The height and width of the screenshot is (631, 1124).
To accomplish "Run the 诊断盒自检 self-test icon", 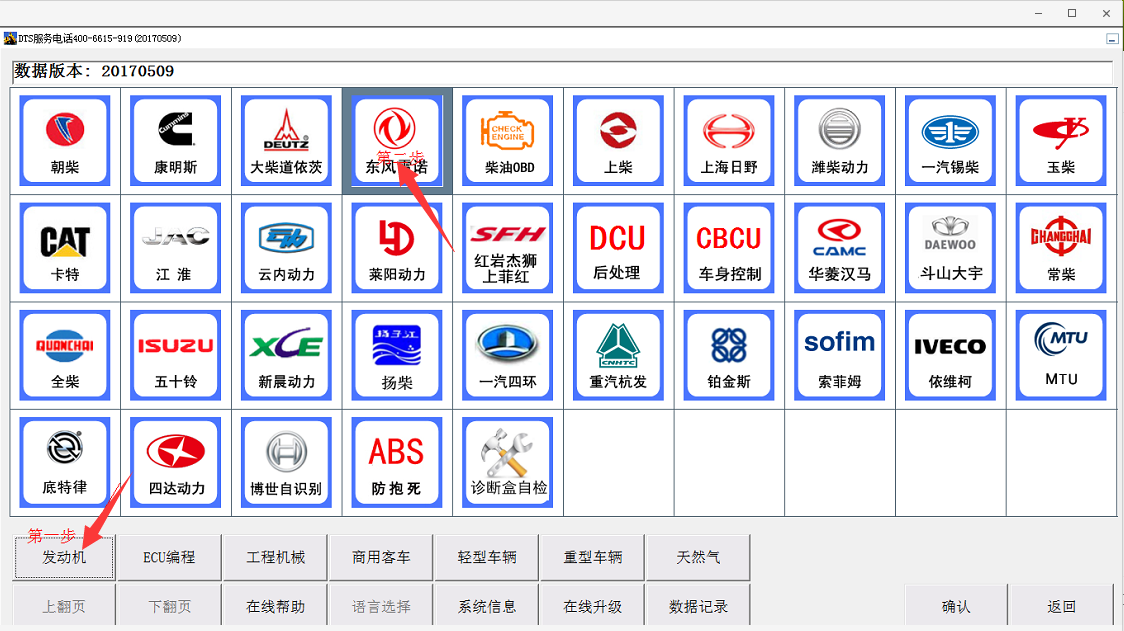I will 508,462.
